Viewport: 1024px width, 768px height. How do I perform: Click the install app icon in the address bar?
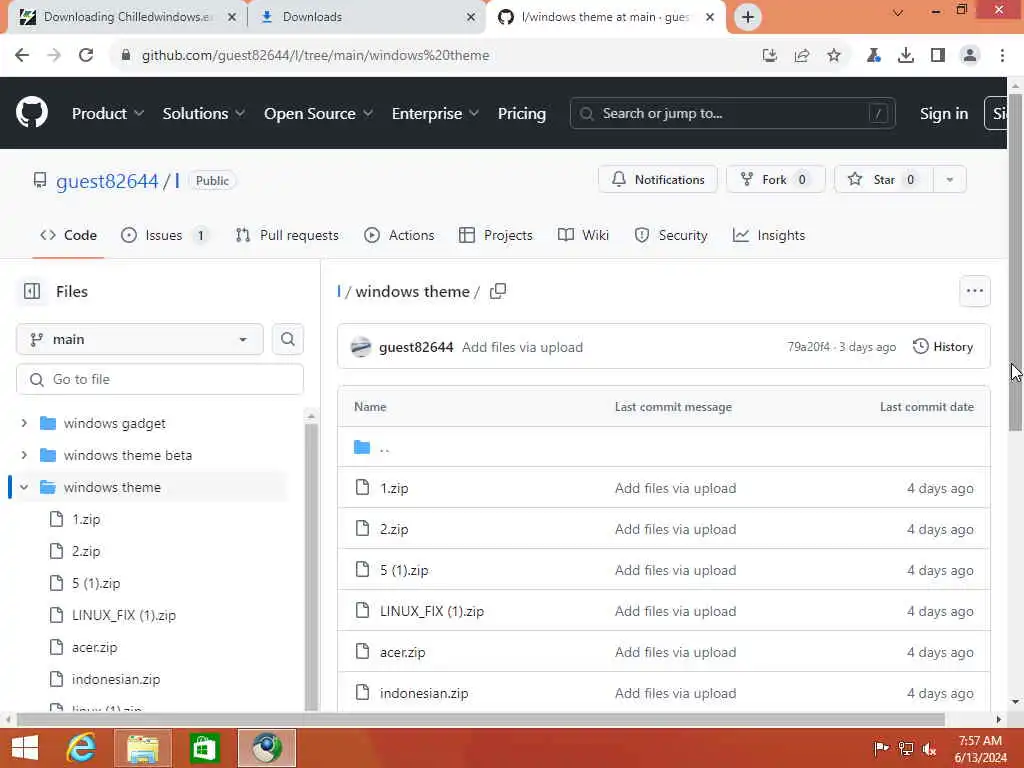(x=770, y=56)
